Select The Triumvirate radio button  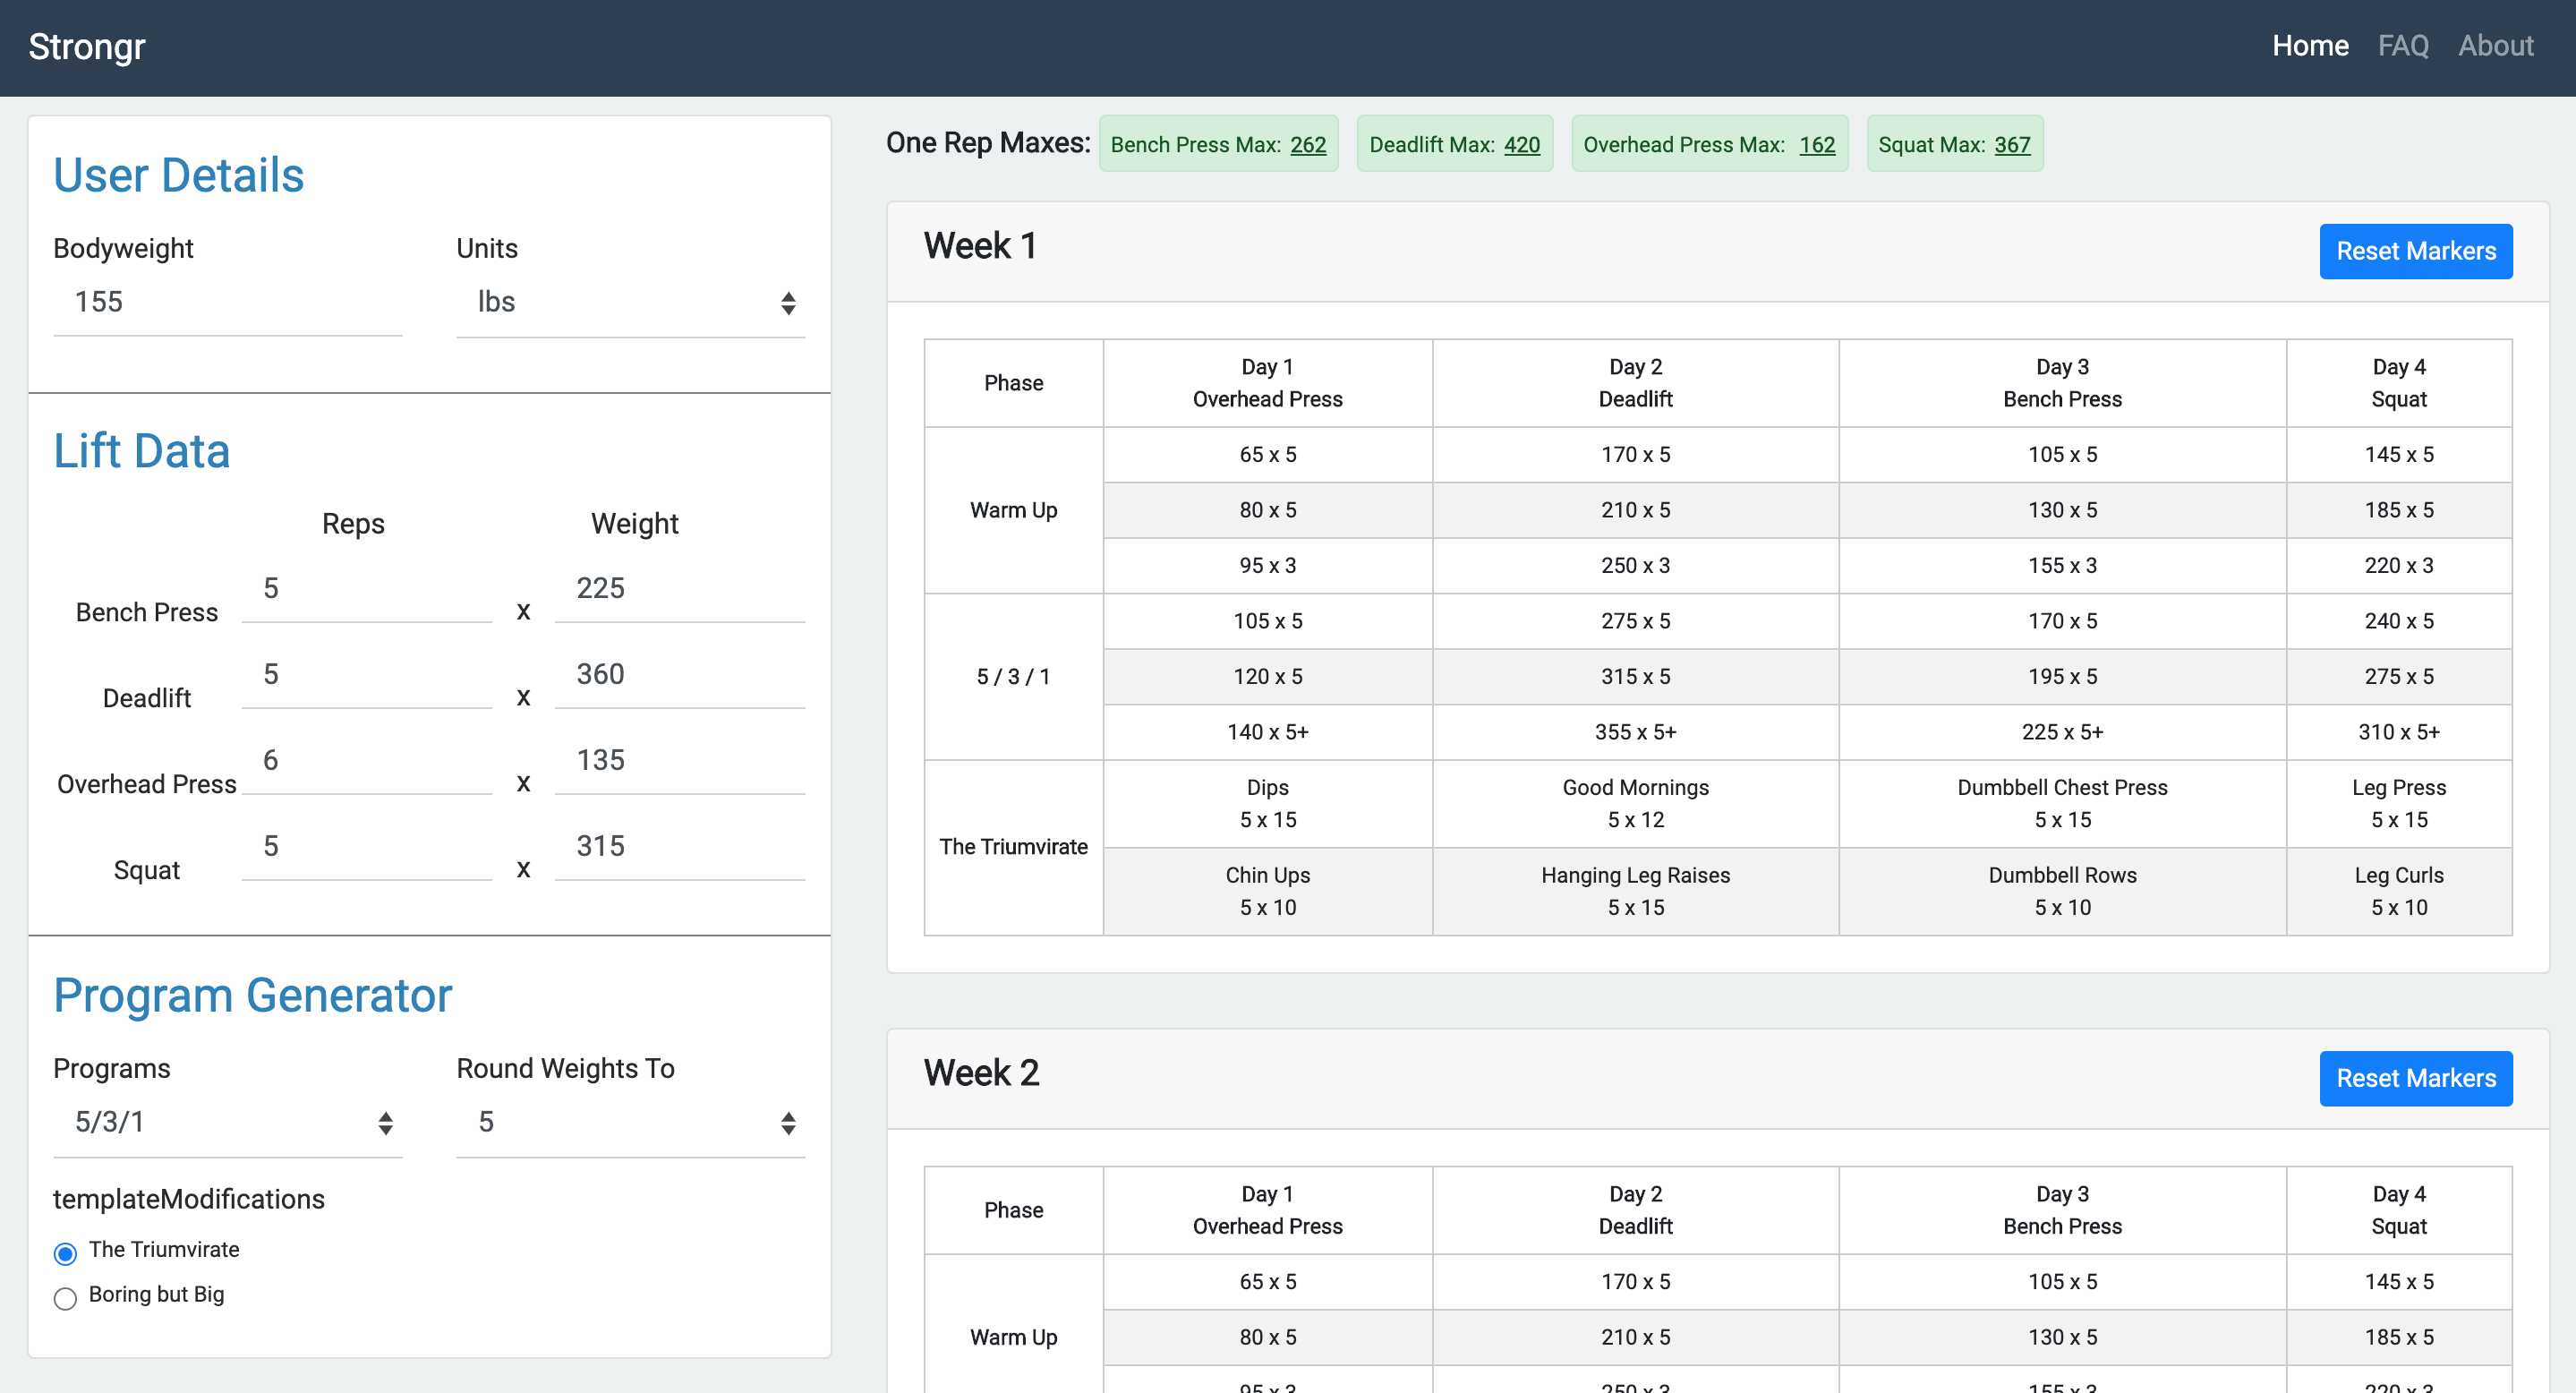[65, 1253]
